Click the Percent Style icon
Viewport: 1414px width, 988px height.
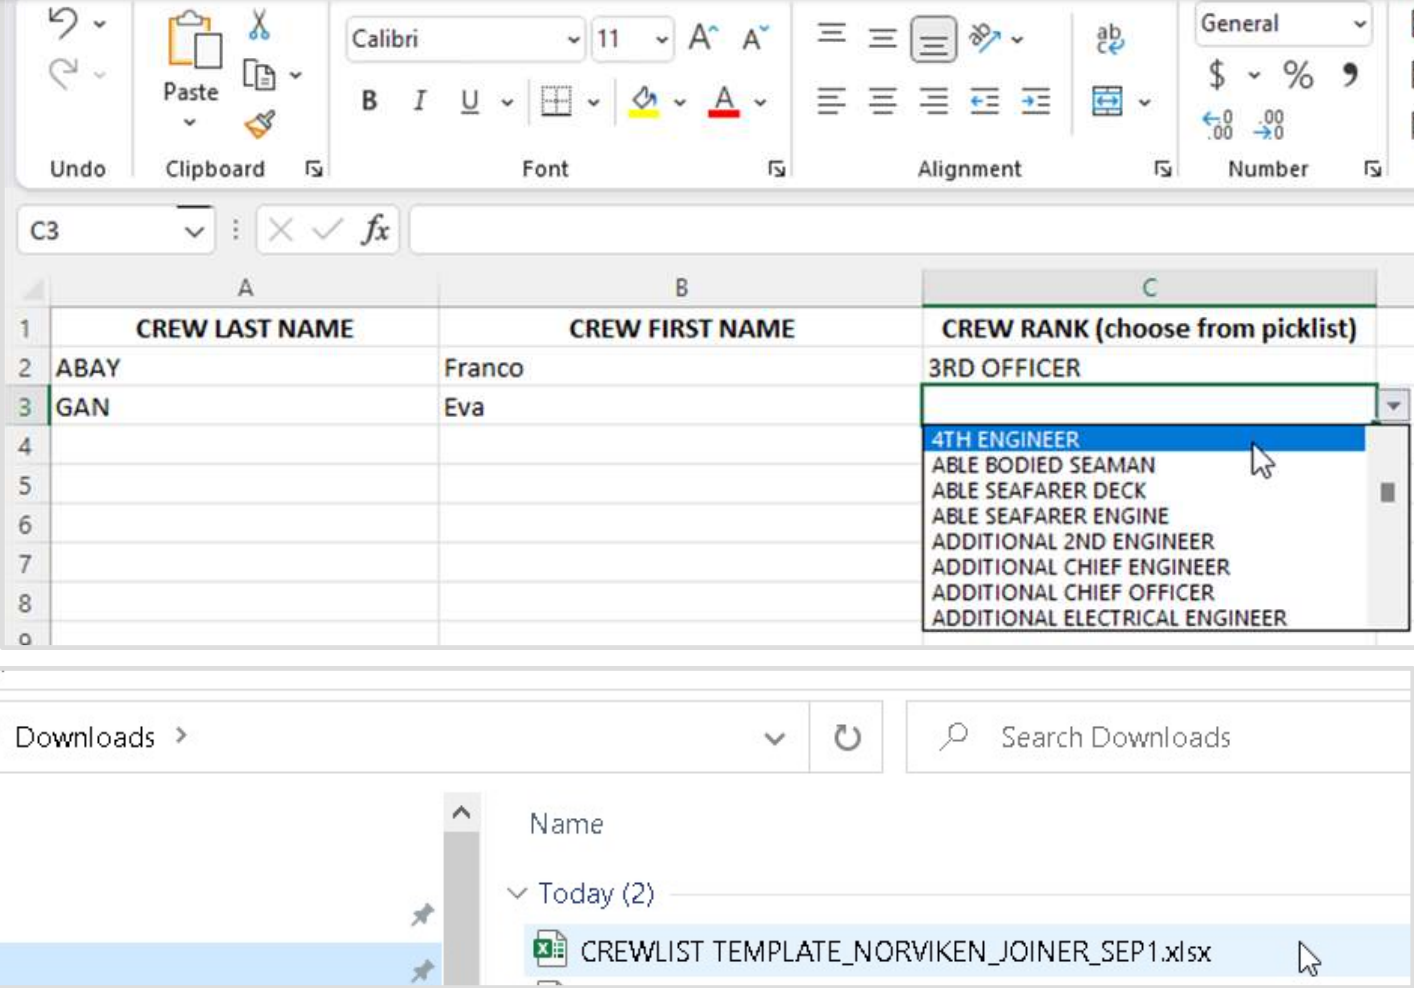pyautogui.click(x=1298, y=75)
